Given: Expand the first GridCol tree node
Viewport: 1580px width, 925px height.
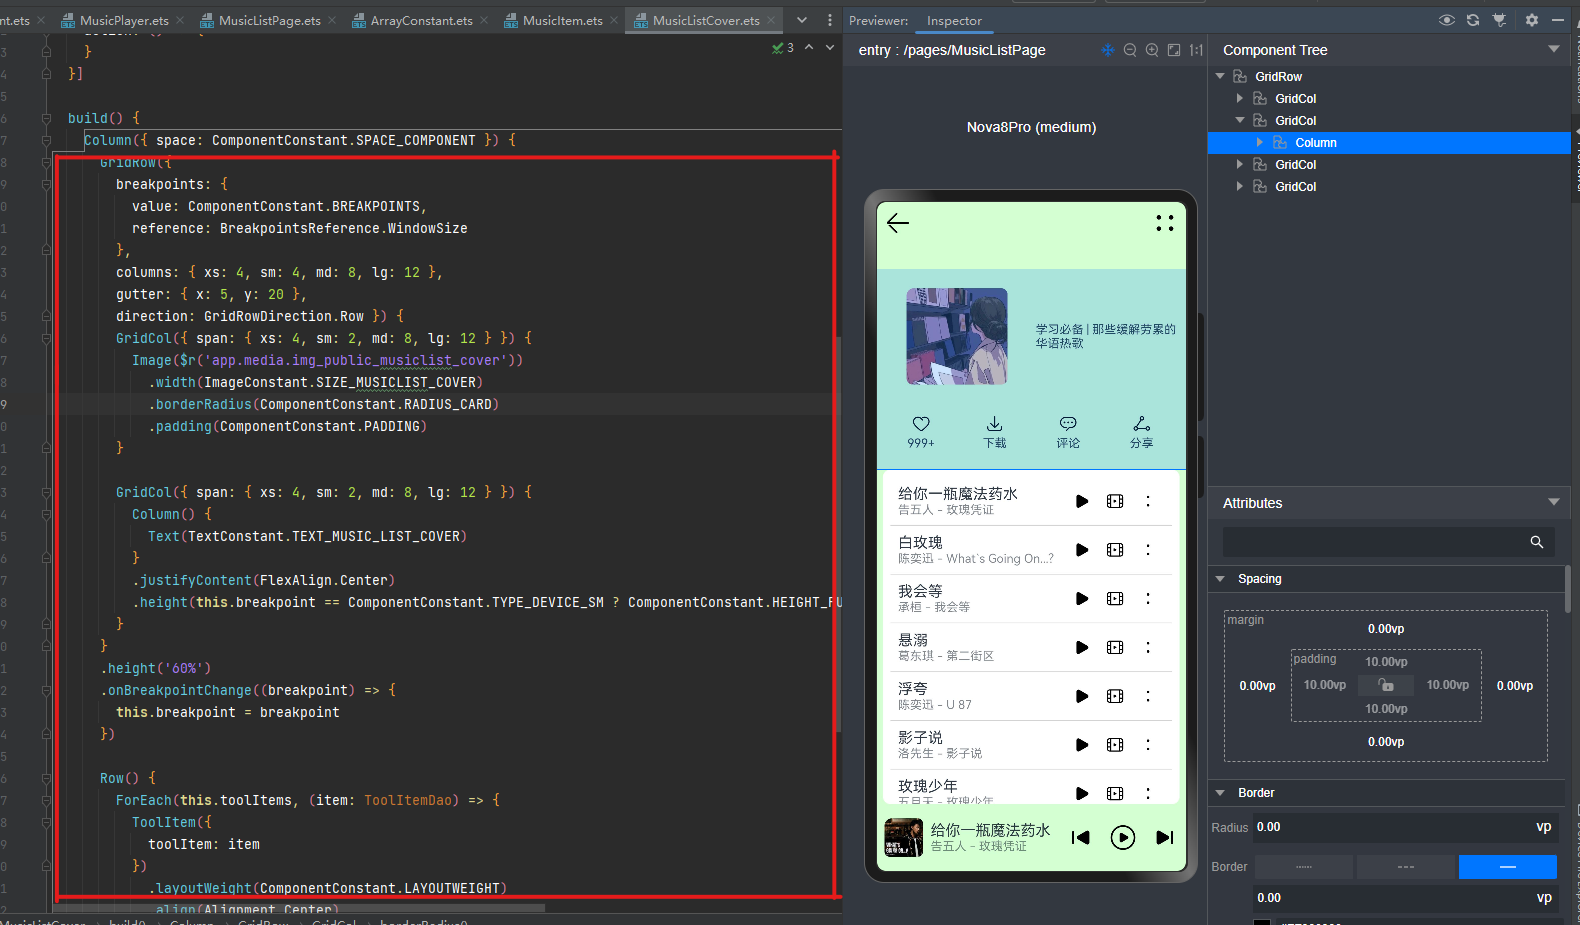Looking at the screenshot, I should [x=1240, y=98].
